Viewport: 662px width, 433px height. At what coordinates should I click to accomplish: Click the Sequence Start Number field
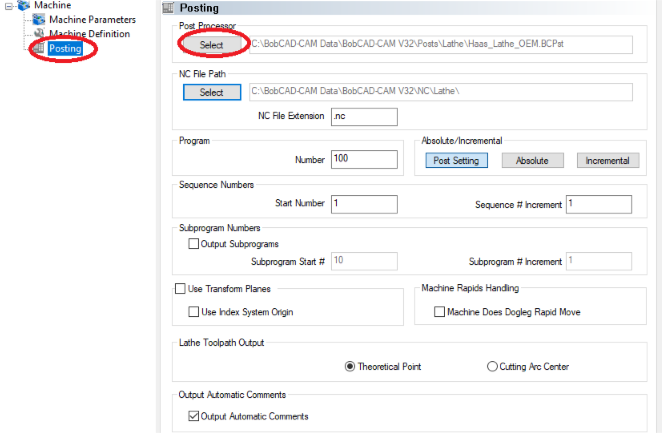(x=364, y=204)
